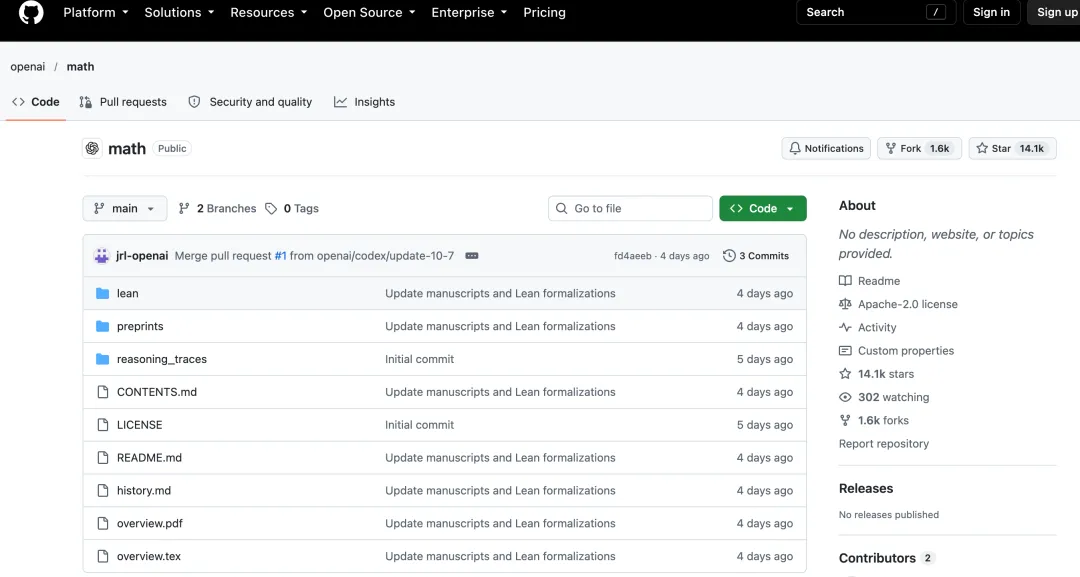Click the overview.tex file icon

pyautogui.click(x=103, y=556)
